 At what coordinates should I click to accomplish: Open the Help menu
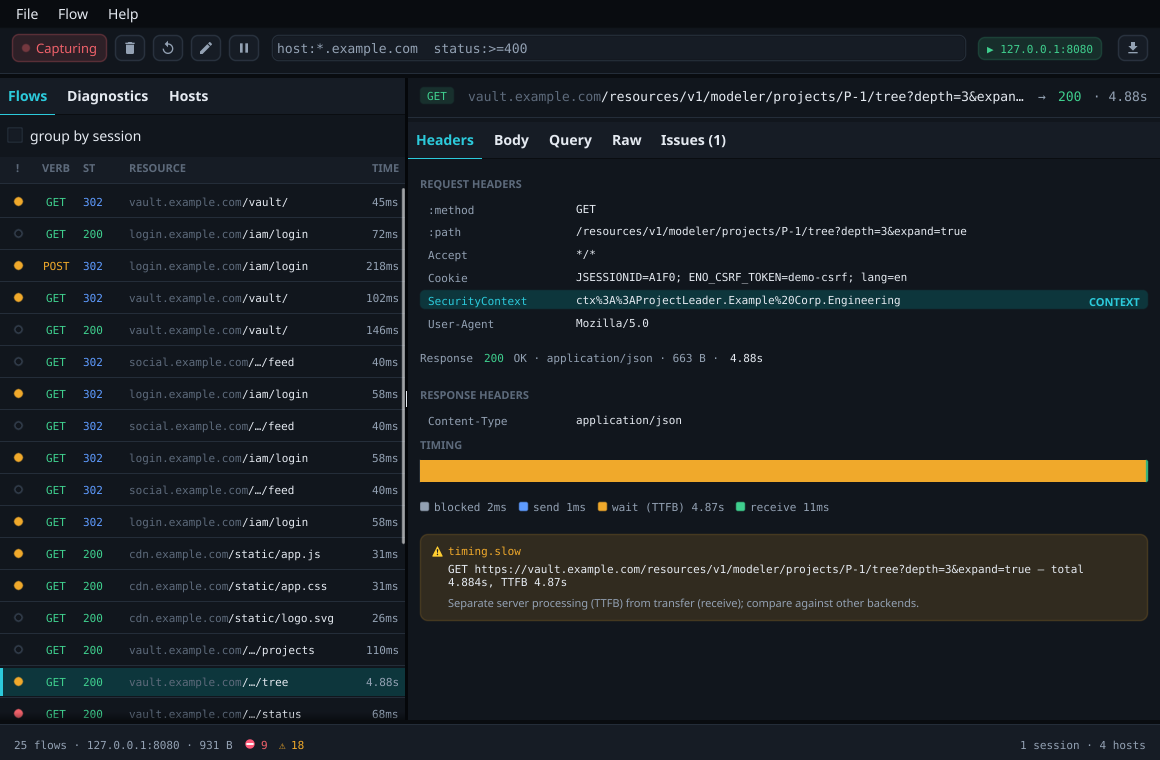tap(123, 14)
